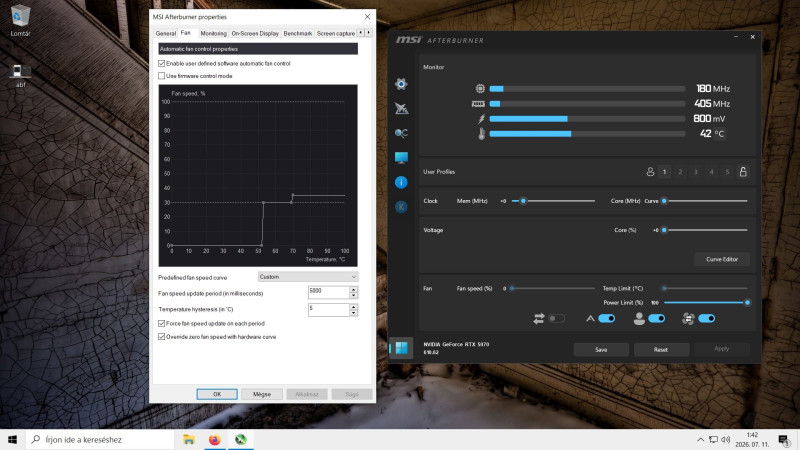Screen dimensions: 800x450
Task: Toggle 'Override zero fan speed with hardware curve'
Action: (x=162, y=337)
